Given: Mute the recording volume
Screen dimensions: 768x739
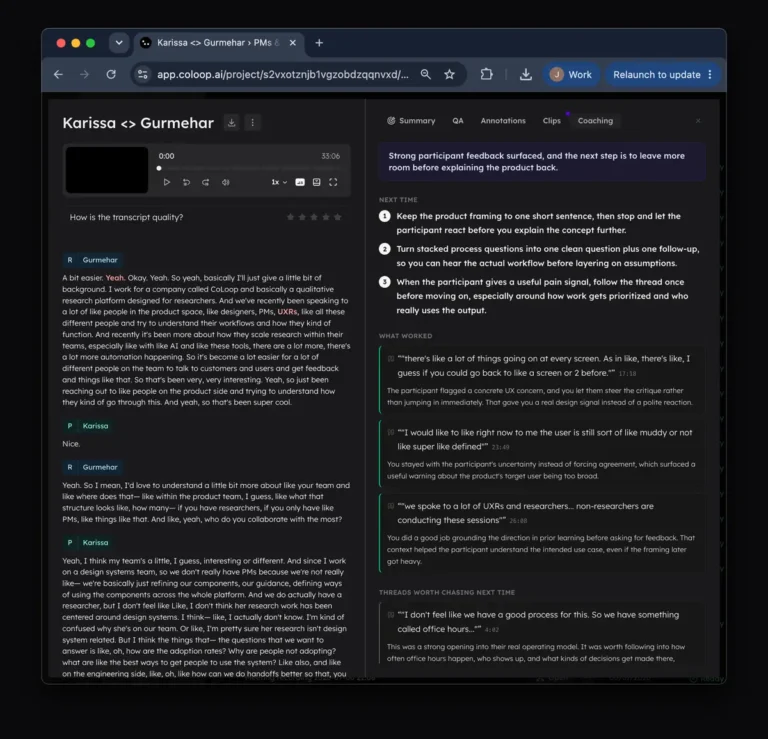Looking at the screenshot, I should 225,182.
